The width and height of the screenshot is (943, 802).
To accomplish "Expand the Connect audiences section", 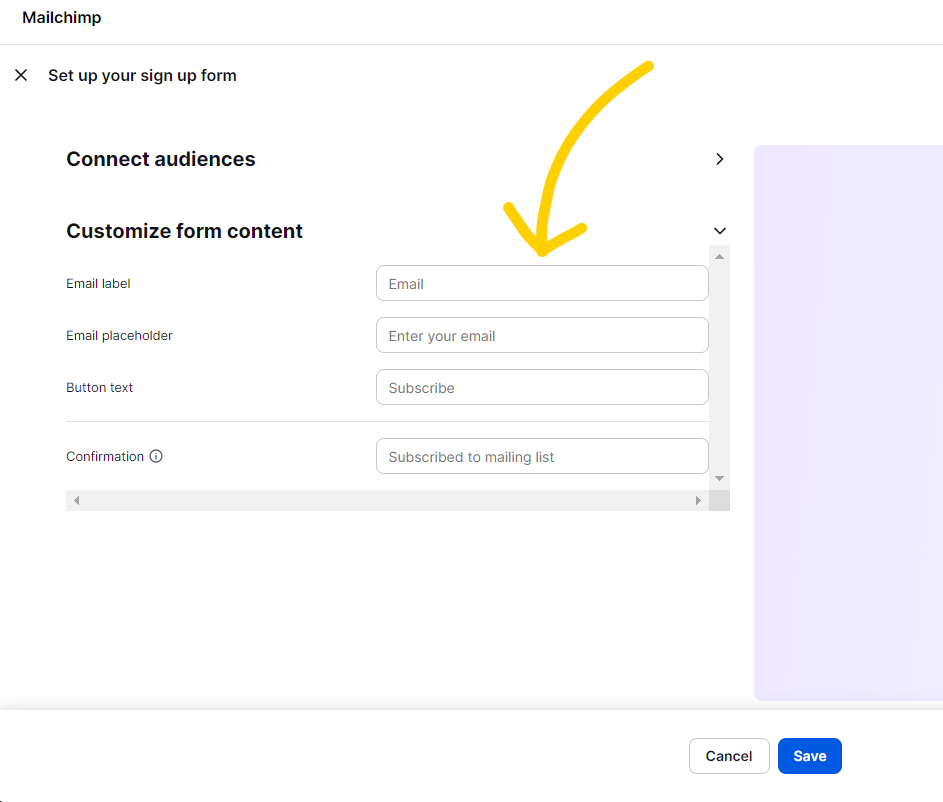I will [x=719, y=159].
